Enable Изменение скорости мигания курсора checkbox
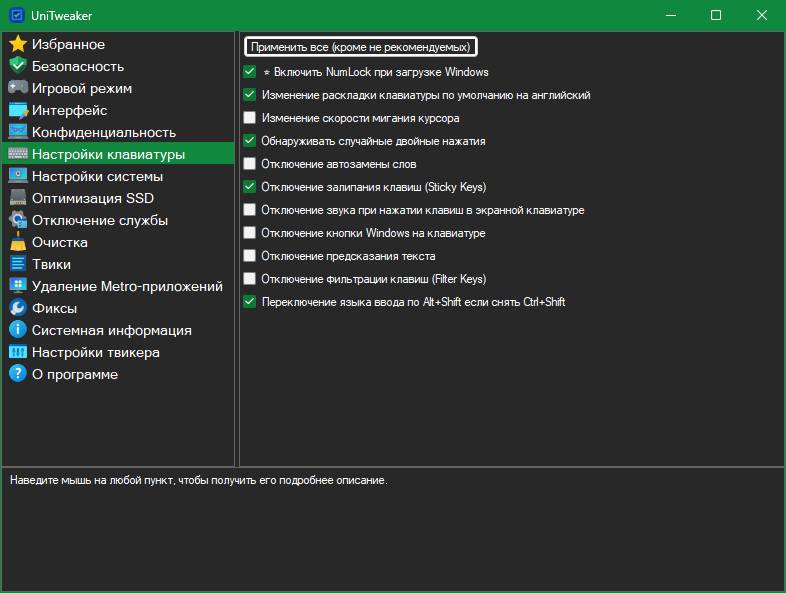The image size is (786, 593). (x=250, y=118)
